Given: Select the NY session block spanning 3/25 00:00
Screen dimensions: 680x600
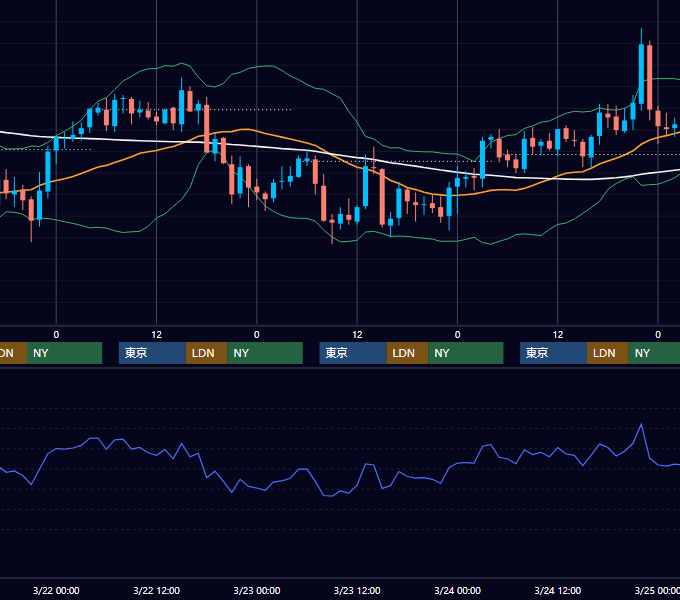Looking at the screenshot, I should (654, 353).
